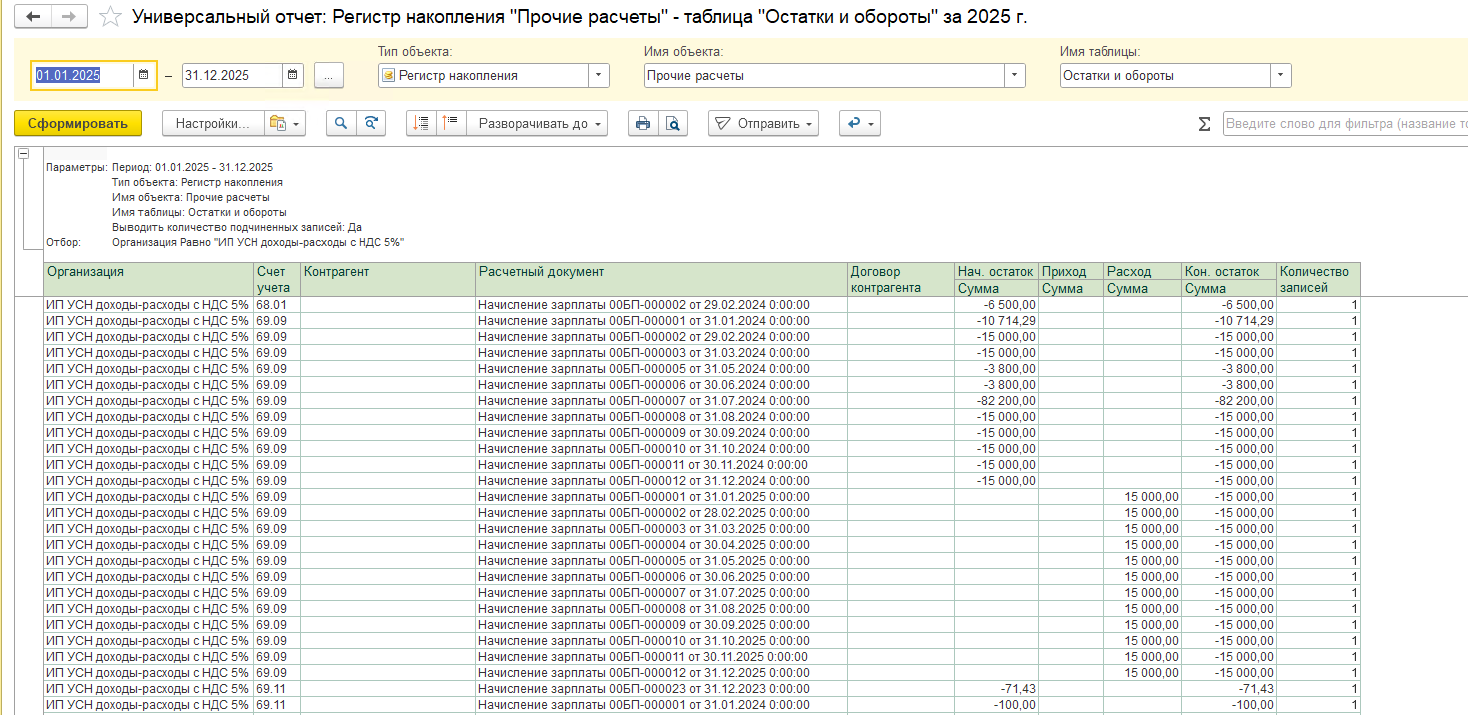Open calendar for start date 01.01.2025

[144, 75]
